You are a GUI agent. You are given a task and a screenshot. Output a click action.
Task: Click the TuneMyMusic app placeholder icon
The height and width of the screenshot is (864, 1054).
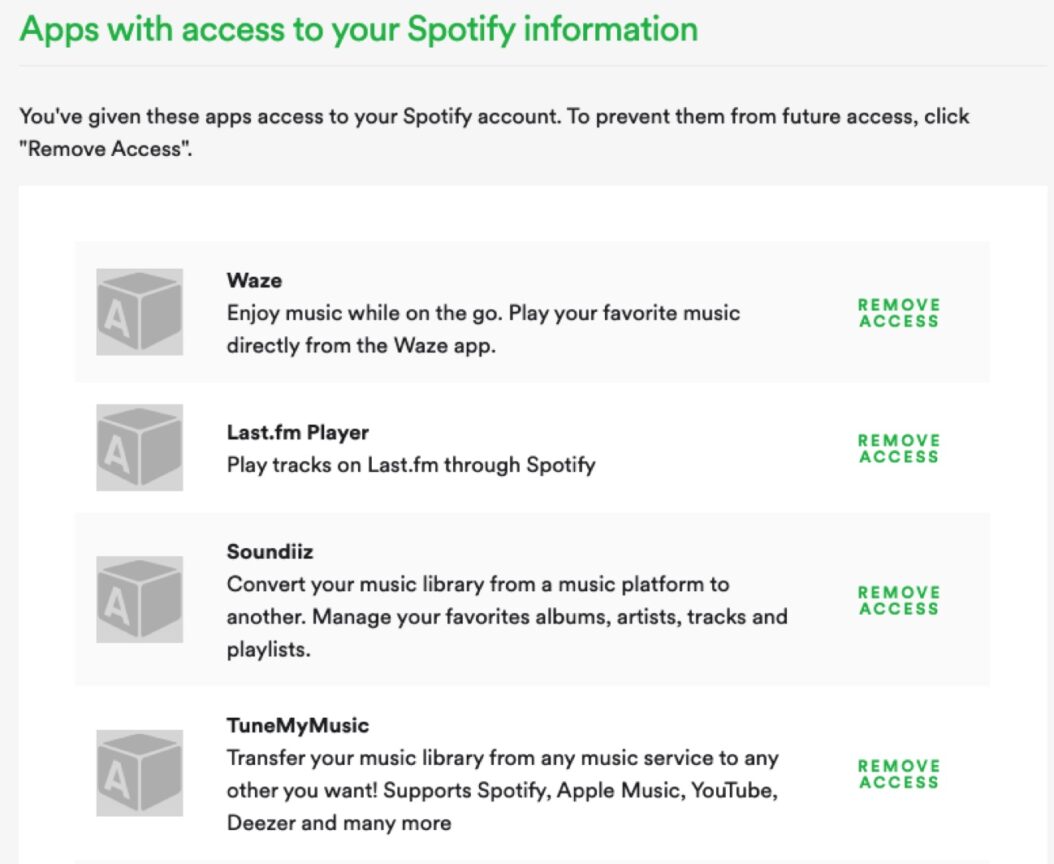tap(139, 773)
